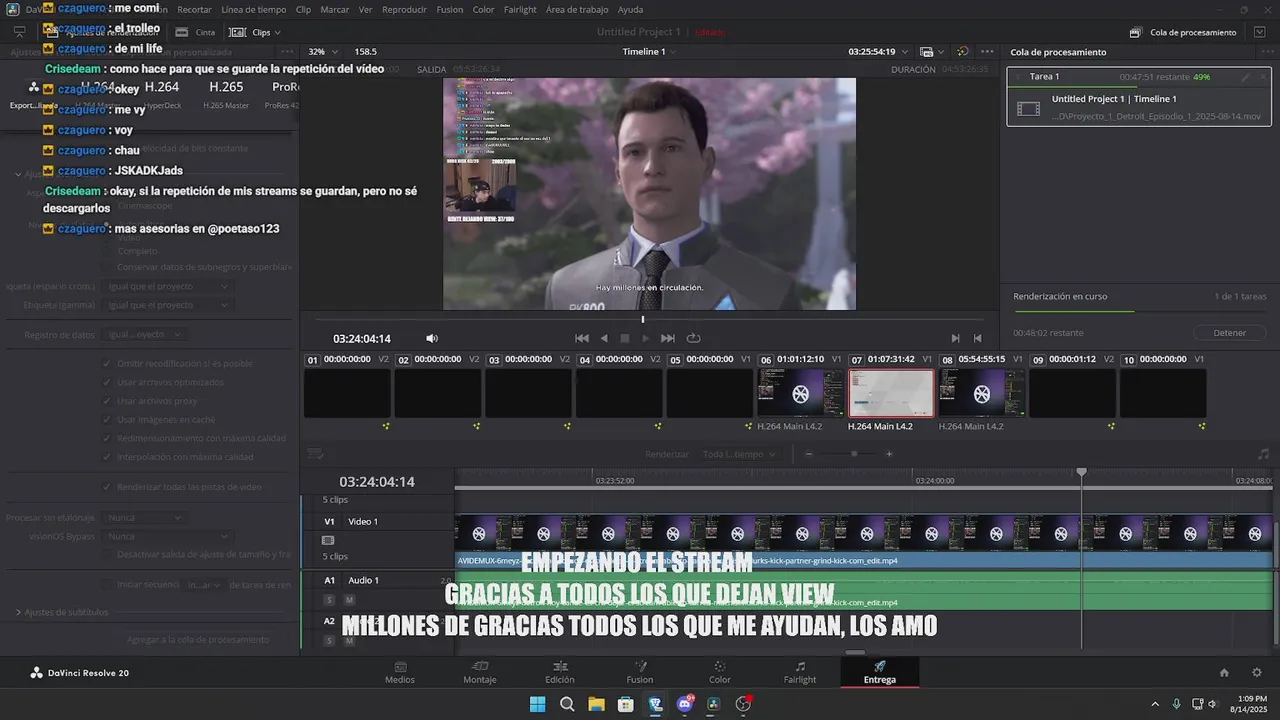Open the Fairlight menu

click(520, 9)
